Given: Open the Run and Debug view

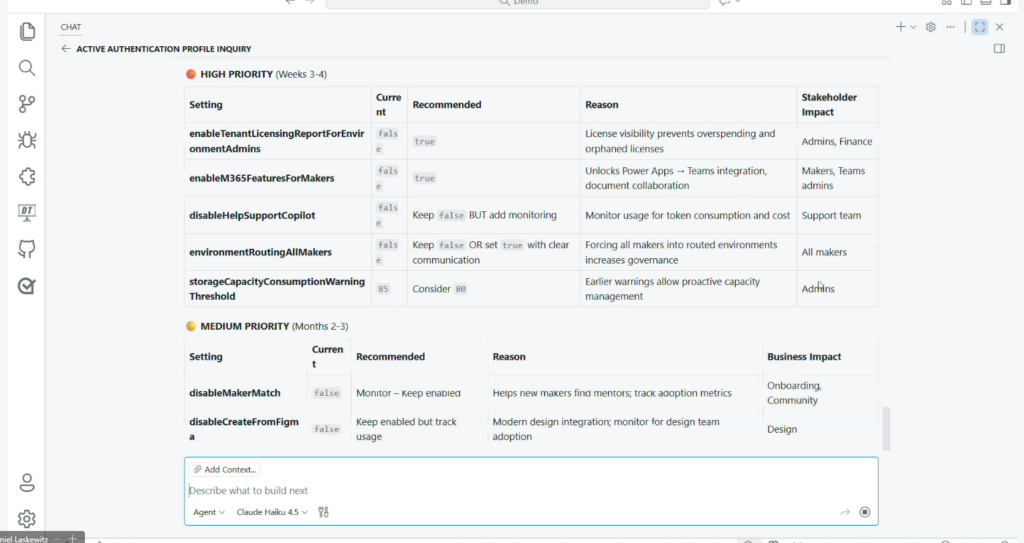Looking at the screenshot, I should point(27,140).
